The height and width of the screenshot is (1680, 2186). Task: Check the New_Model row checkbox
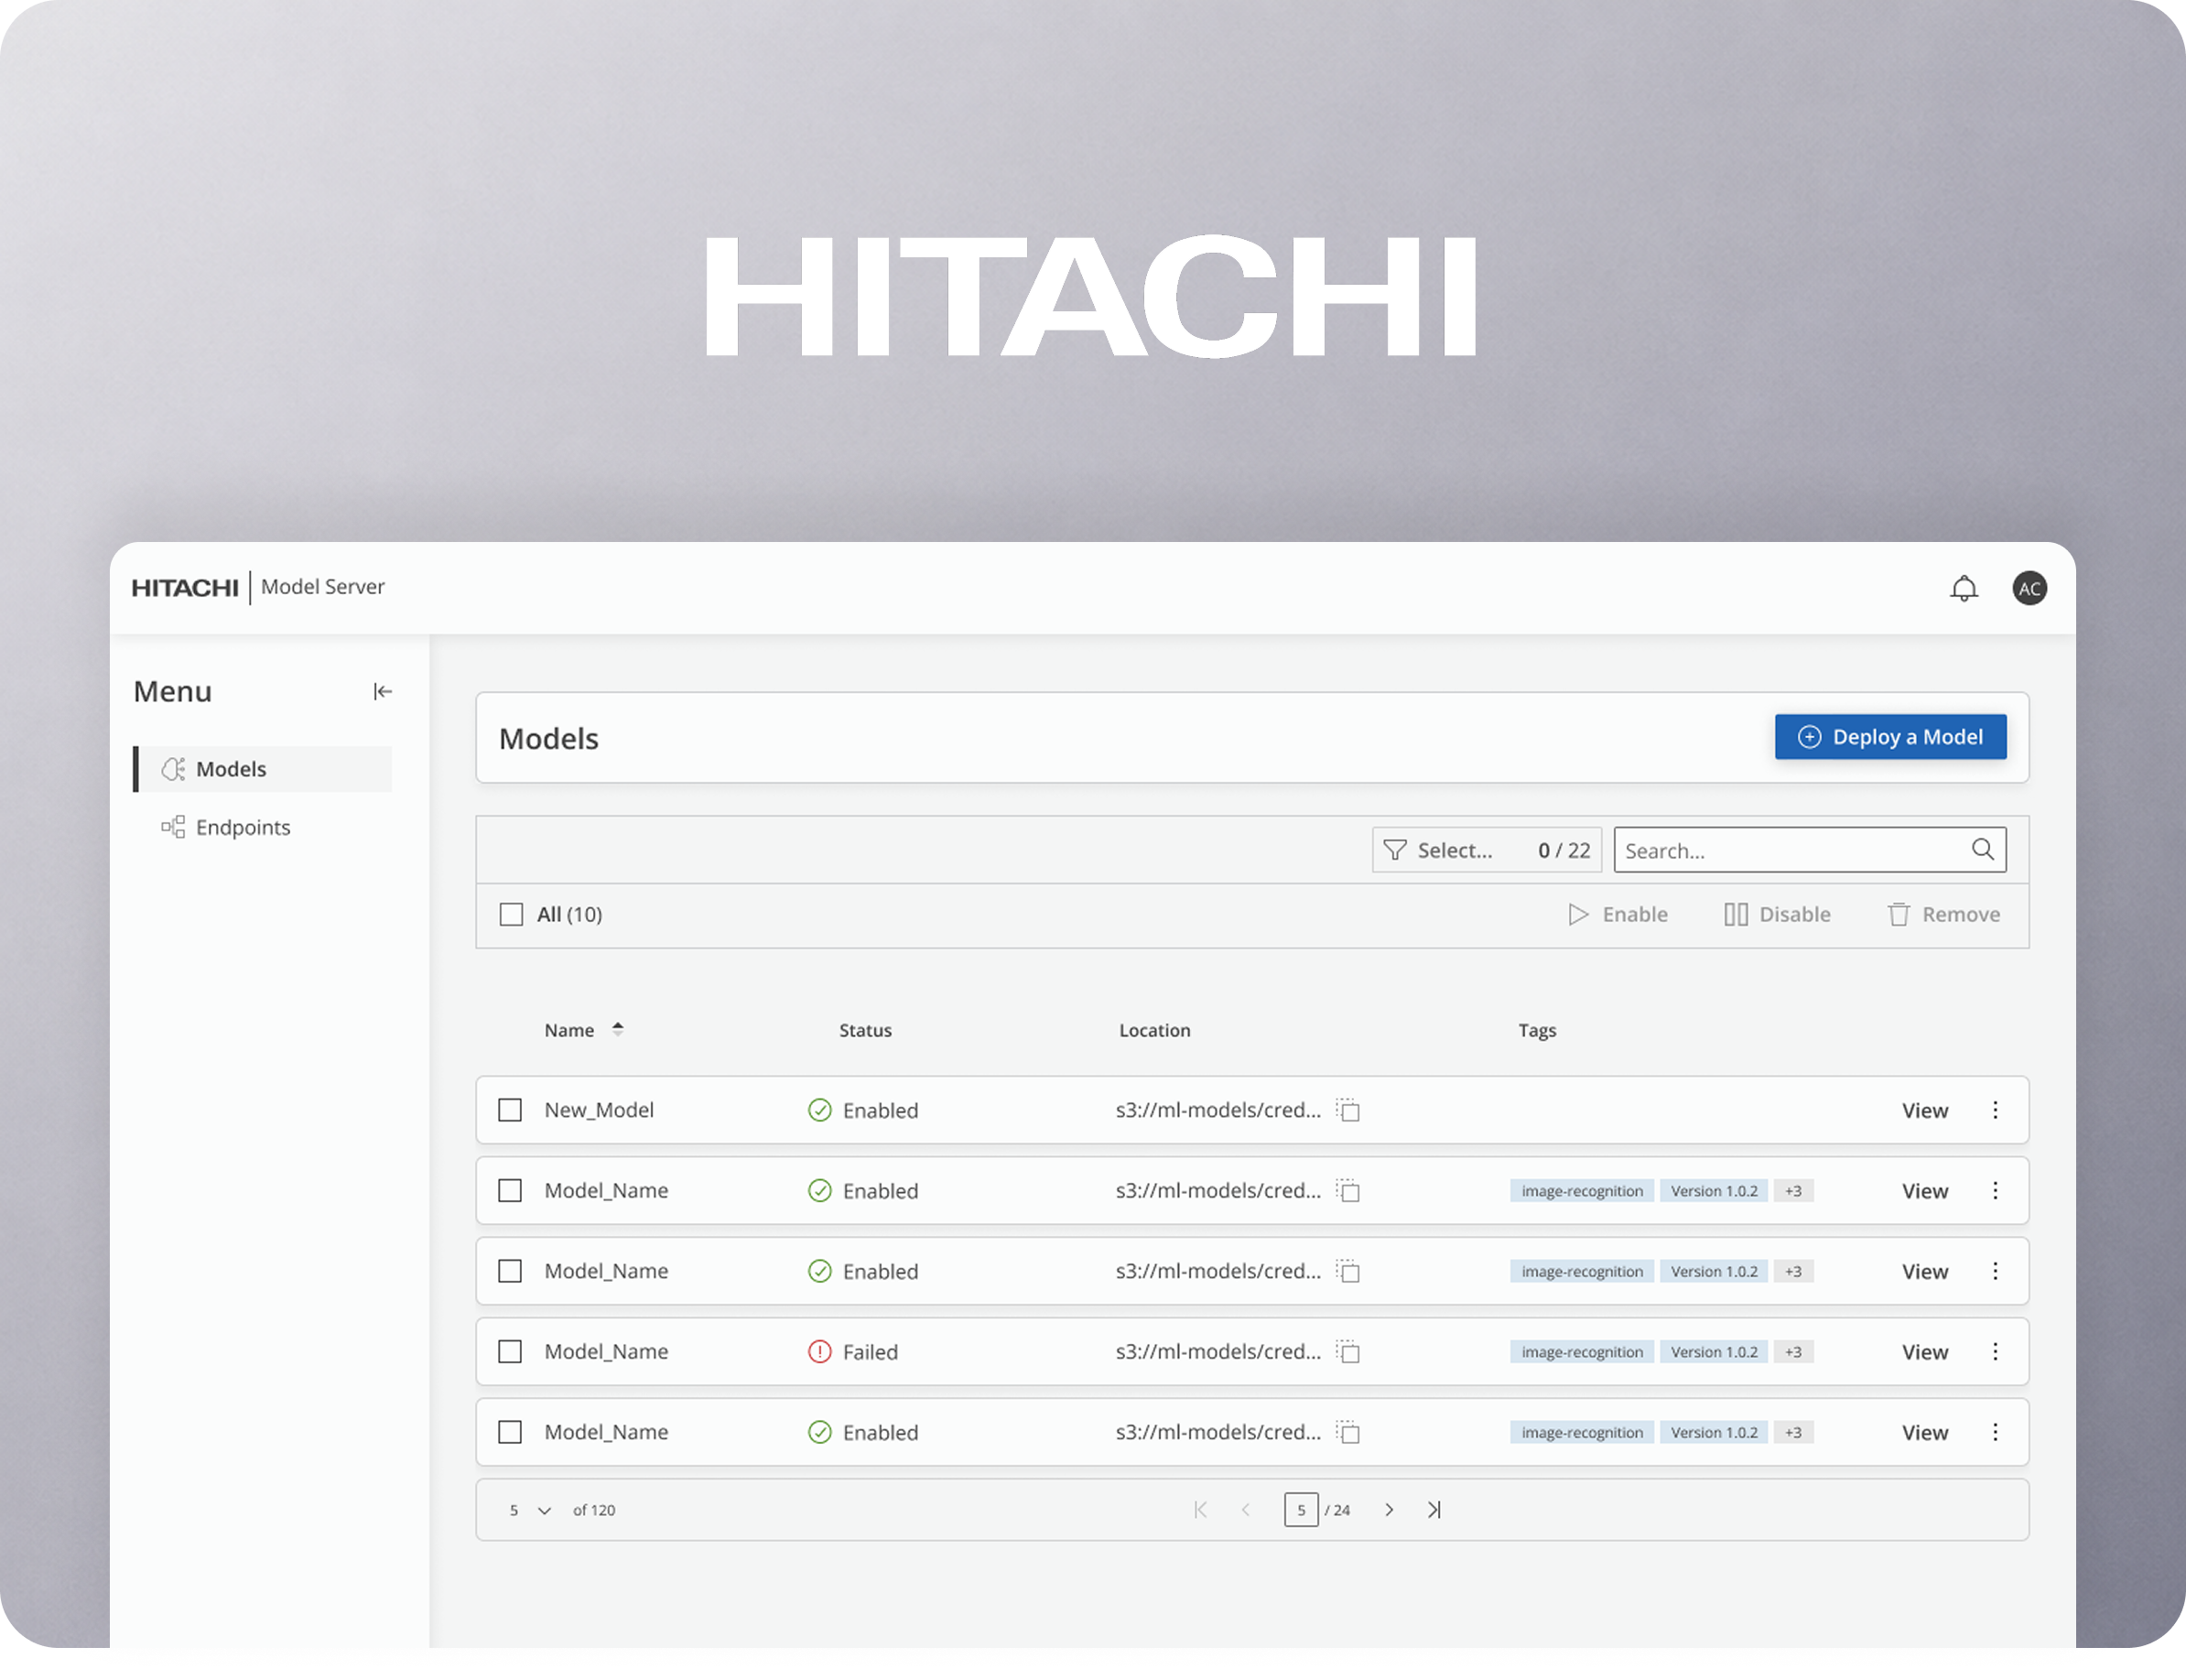pos(510,1110)
